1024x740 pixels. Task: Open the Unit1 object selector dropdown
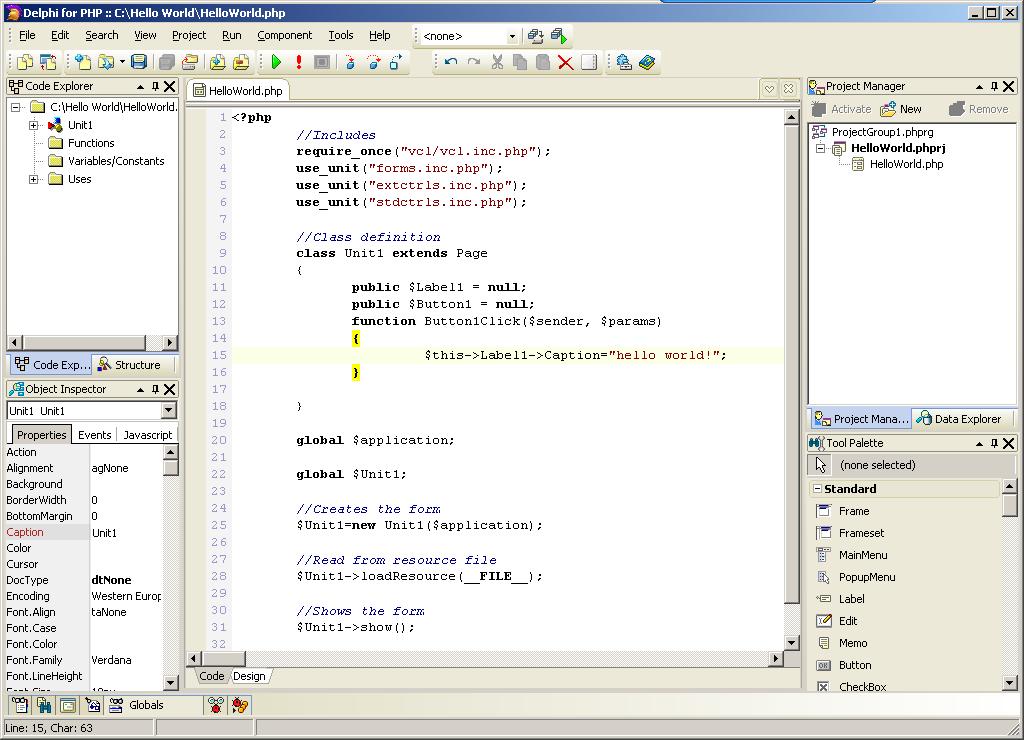tap(168, 410)
